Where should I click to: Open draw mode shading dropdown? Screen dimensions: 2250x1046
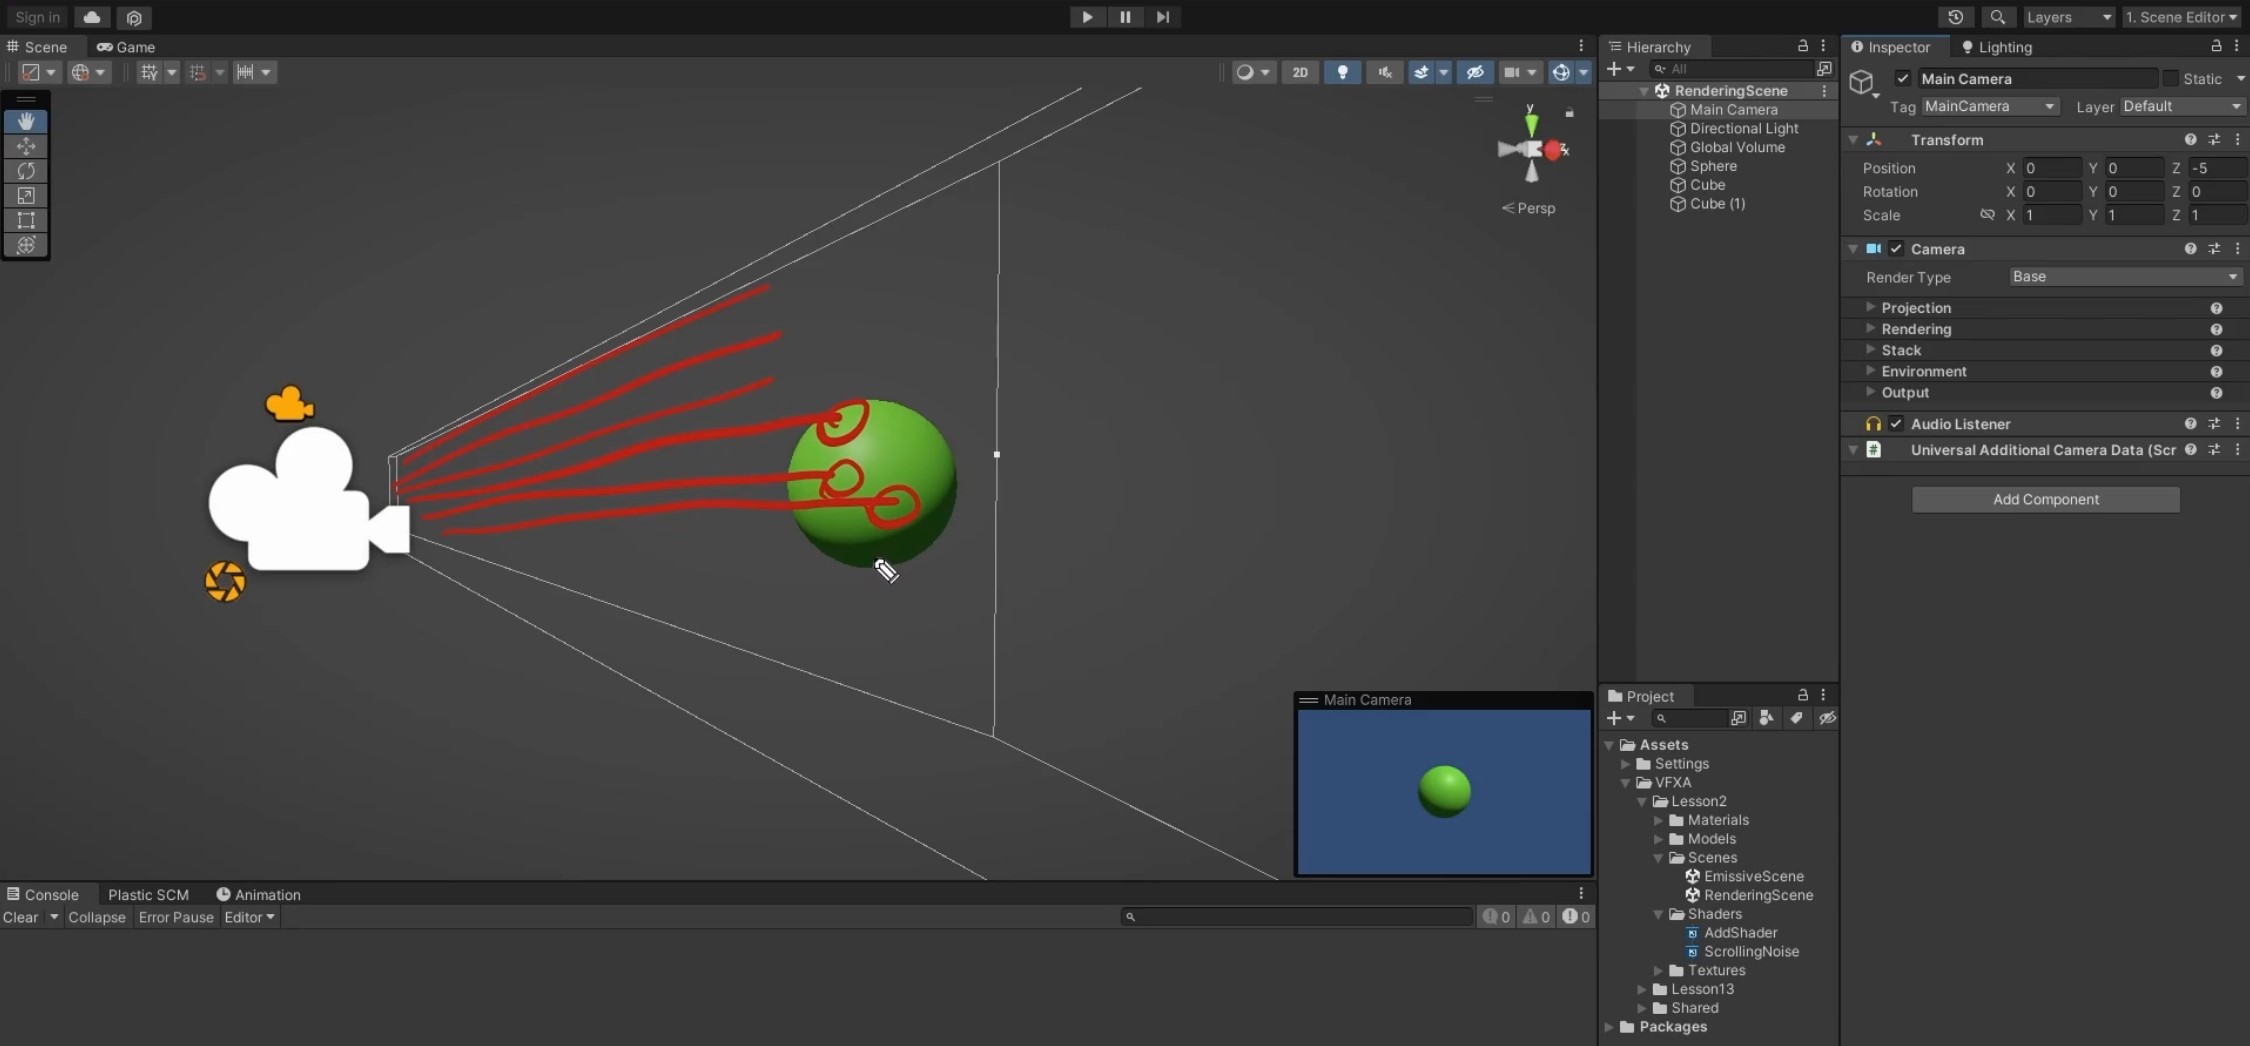1252,72
